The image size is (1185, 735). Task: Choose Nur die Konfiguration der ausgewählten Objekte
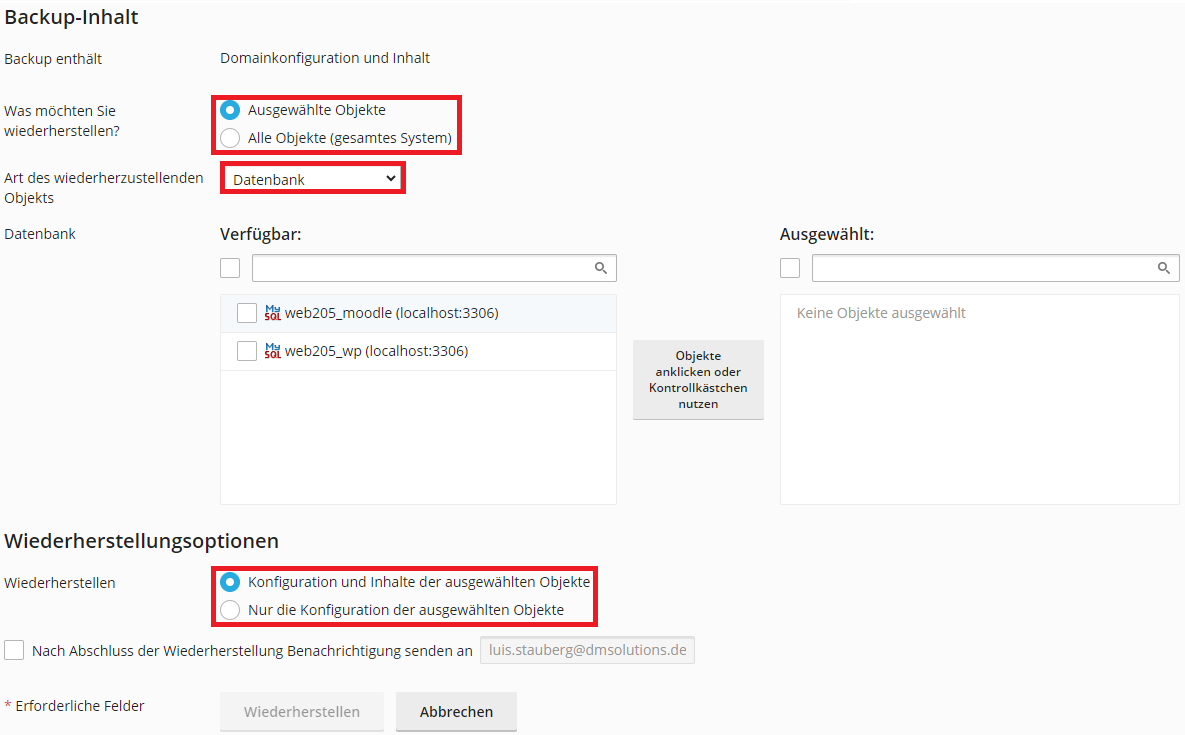pos(230,610)
